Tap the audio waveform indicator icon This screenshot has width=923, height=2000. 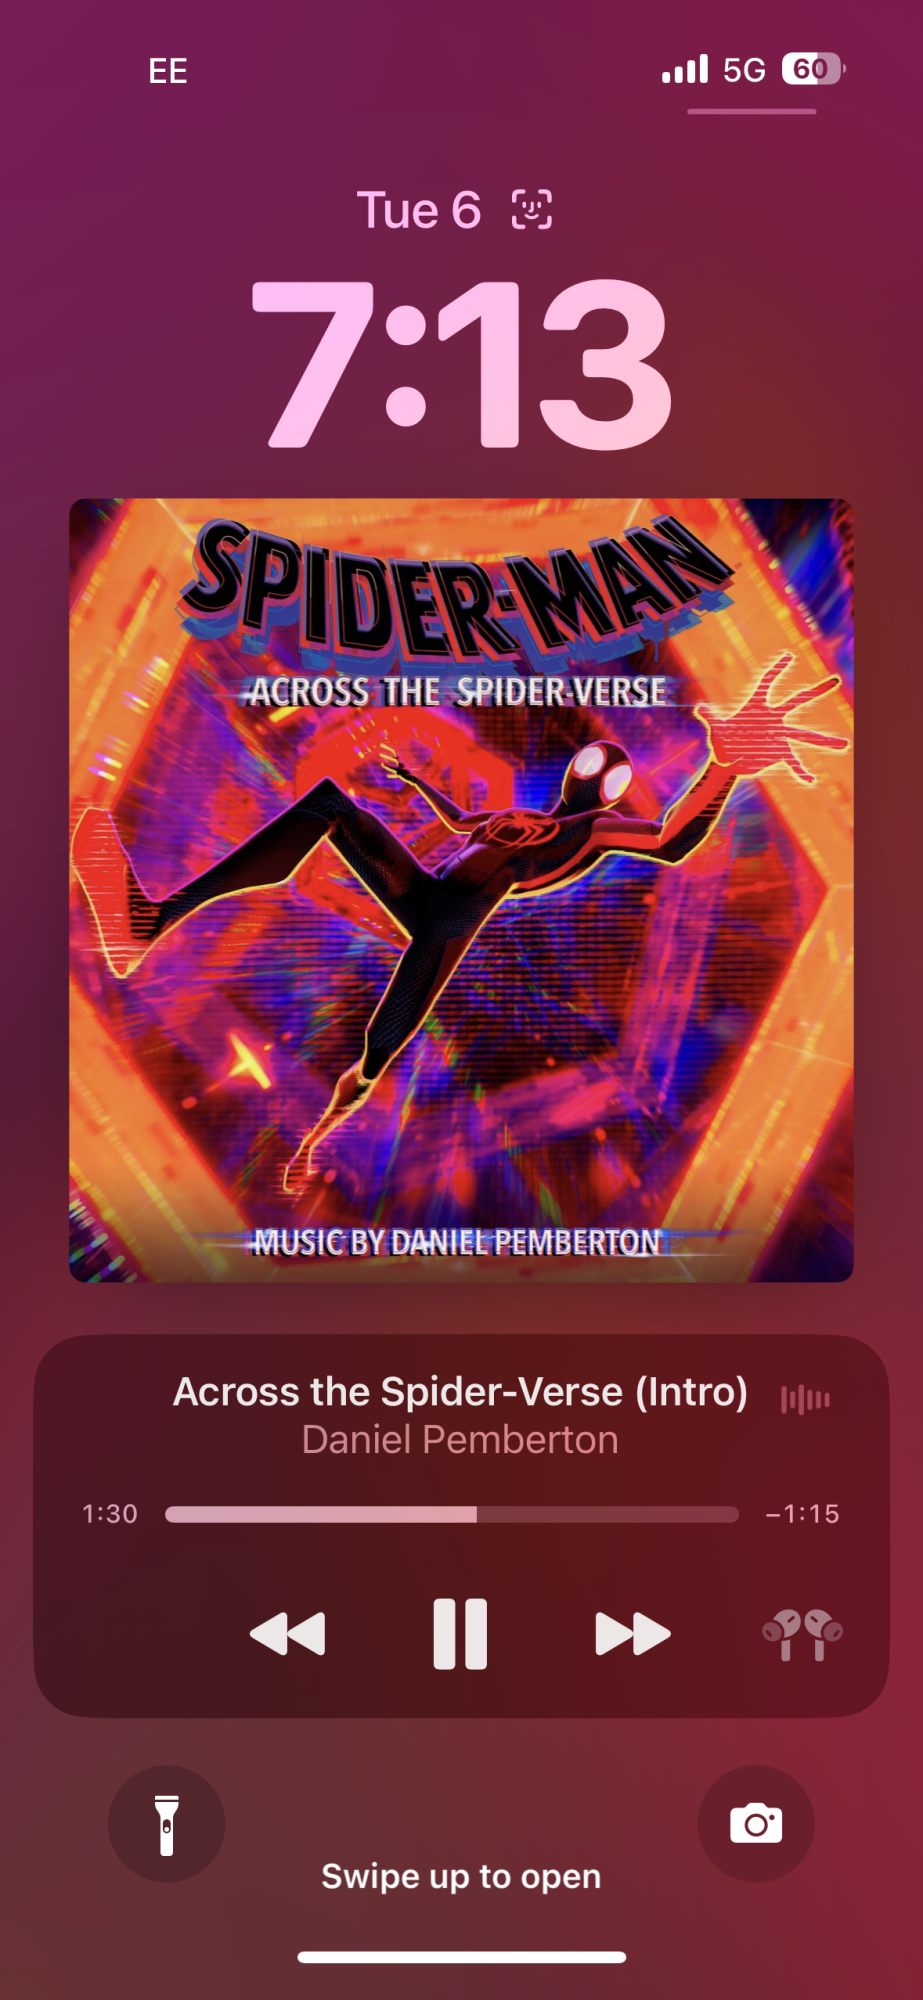(805, 1399)
